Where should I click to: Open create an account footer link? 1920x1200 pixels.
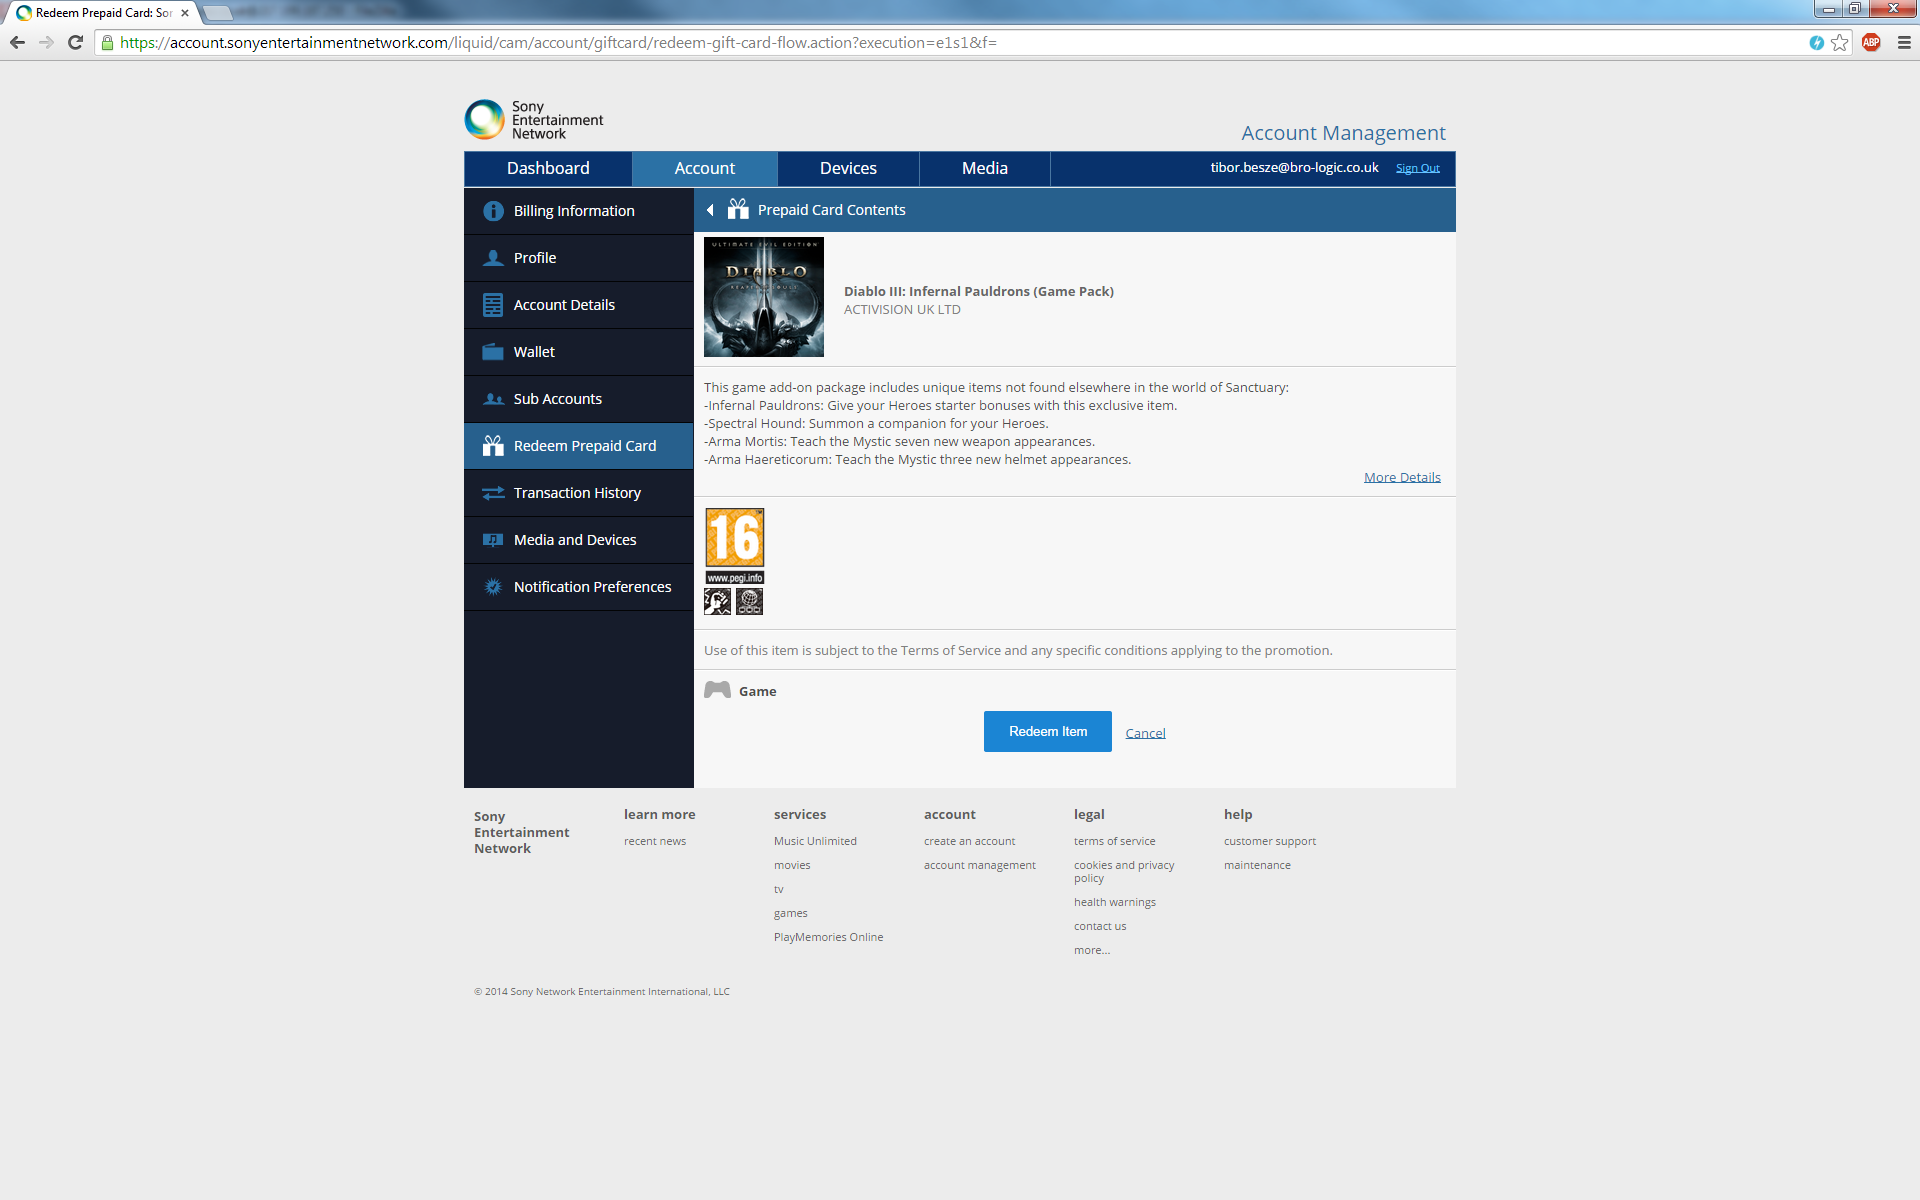(x=969, y=841)
